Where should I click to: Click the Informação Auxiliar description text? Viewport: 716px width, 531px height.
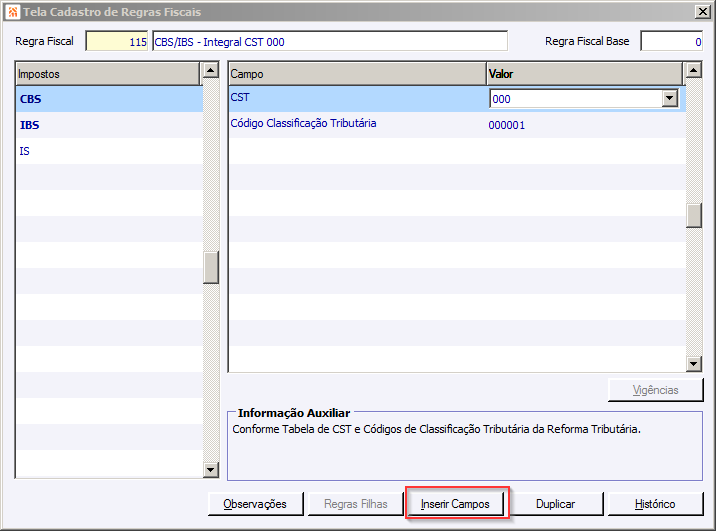pyautogui.click(x=437, y=429)
